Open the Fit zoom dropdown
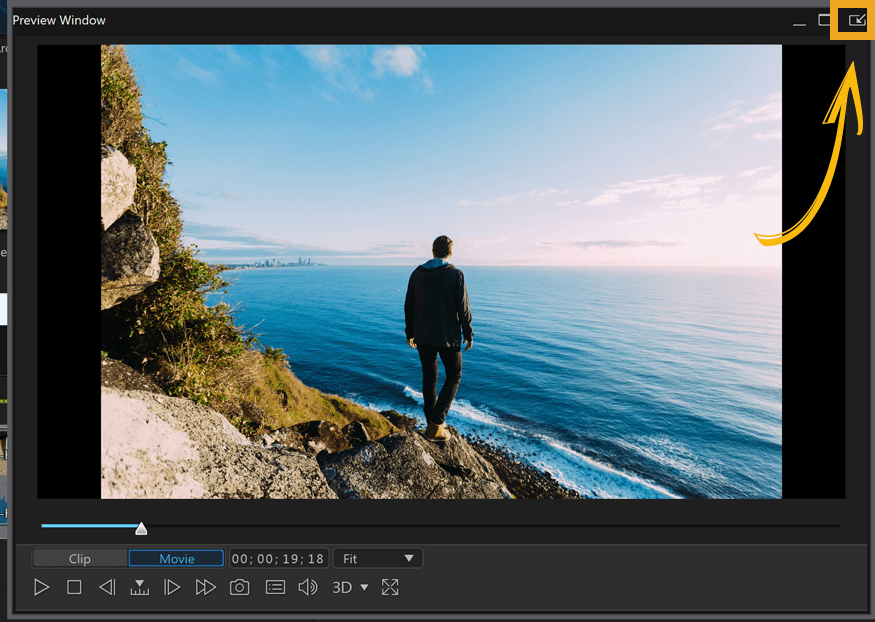 click(x=378, y=558)
